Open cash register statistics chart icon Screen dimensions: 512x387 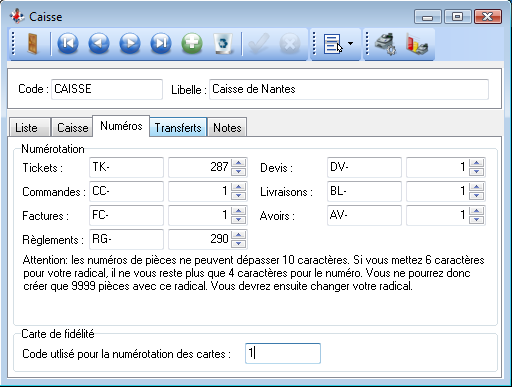click(417, 44)
